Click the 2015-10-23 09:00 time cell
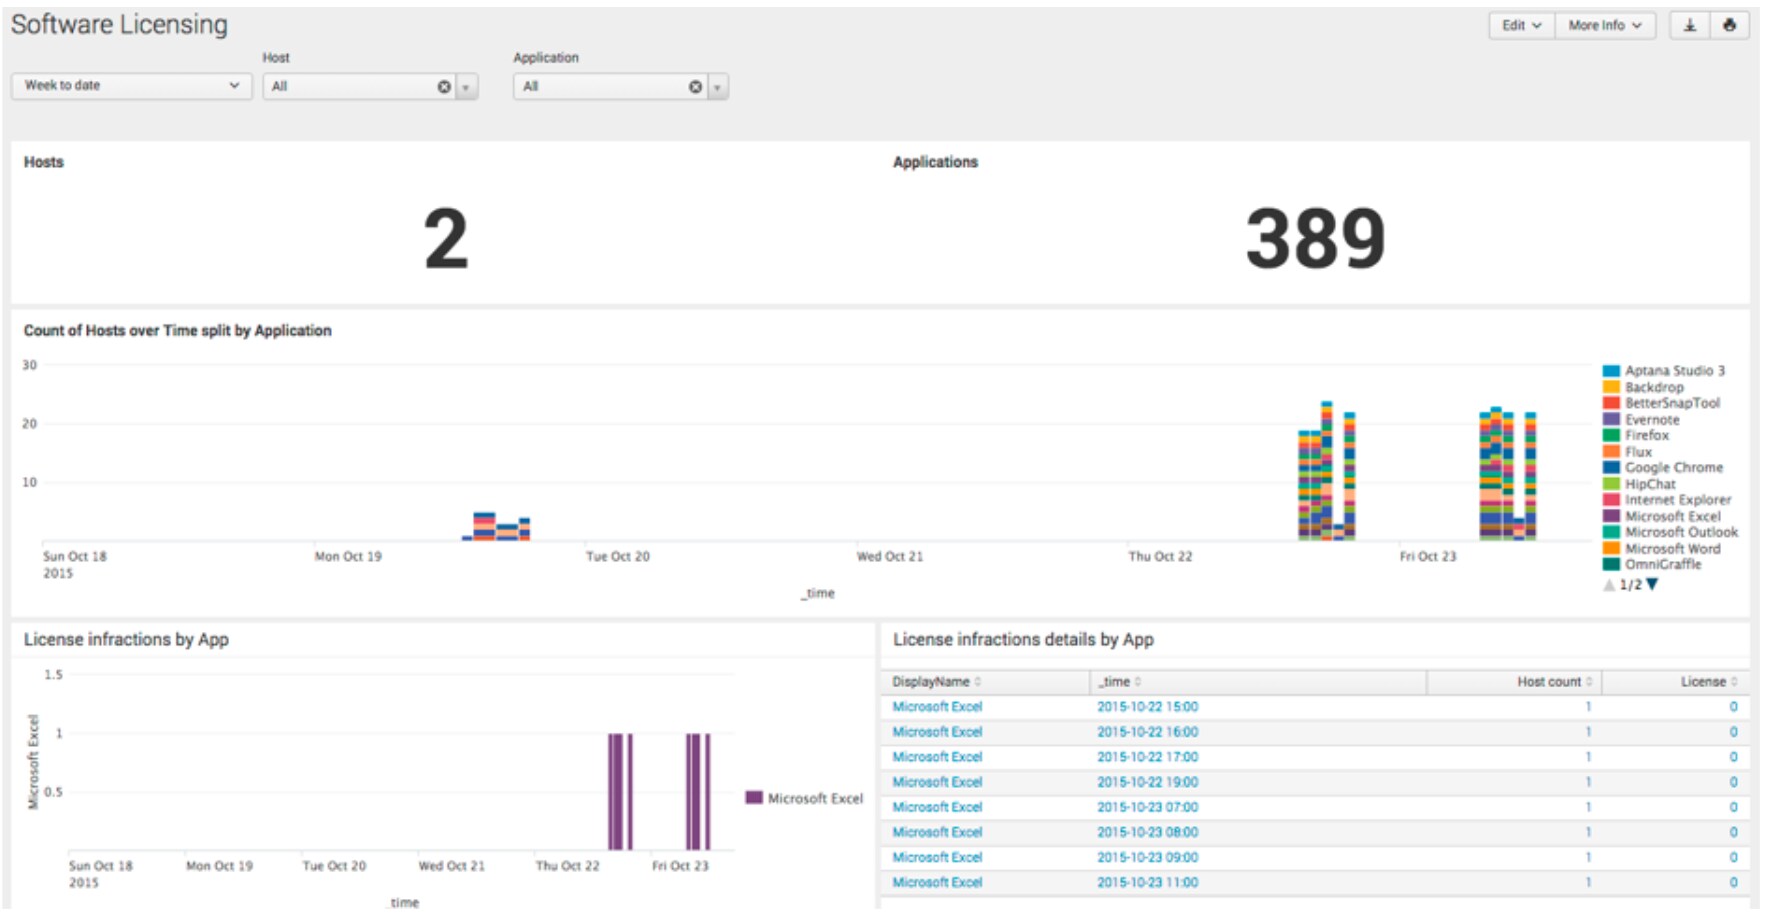Screen dimensions: 1768x914 [1147, 857]
